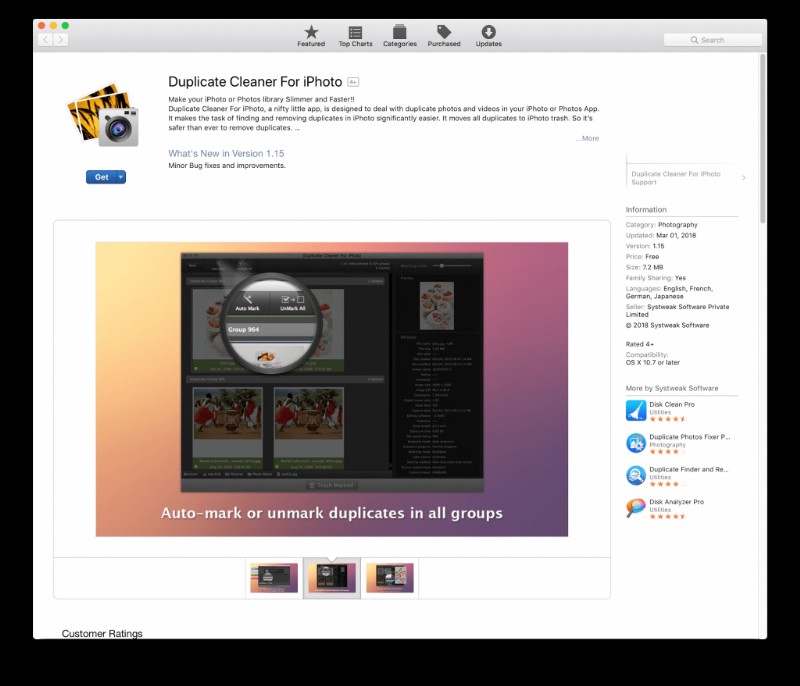This screenshot has width=800, height=686.
Task: Click the Minor Bug fixes and improvements text
Action: tap(227, 166)
